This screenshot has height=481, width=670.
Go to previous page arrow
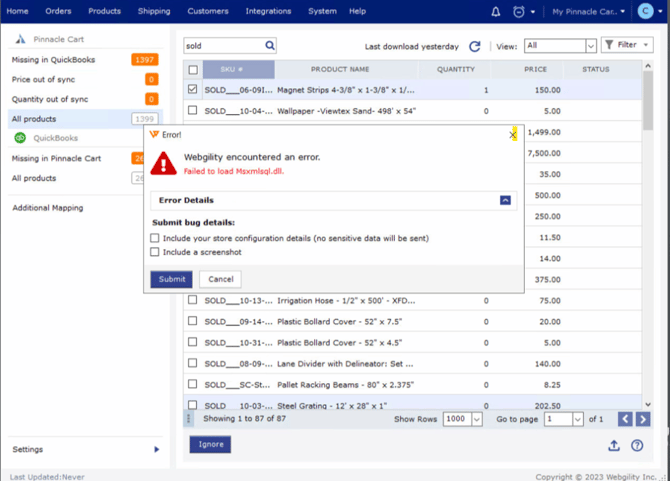tap(625, 419)
